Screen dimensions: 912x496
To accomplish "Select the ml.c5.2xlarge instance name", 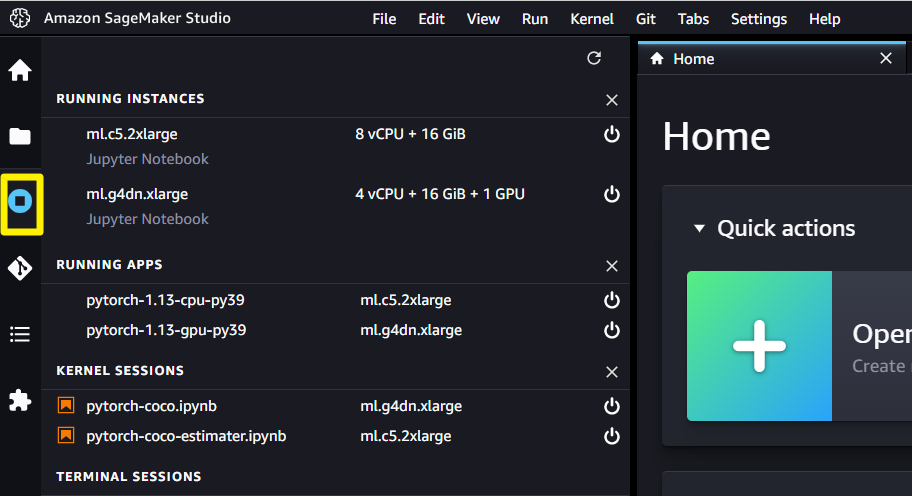I will [132, 134].
